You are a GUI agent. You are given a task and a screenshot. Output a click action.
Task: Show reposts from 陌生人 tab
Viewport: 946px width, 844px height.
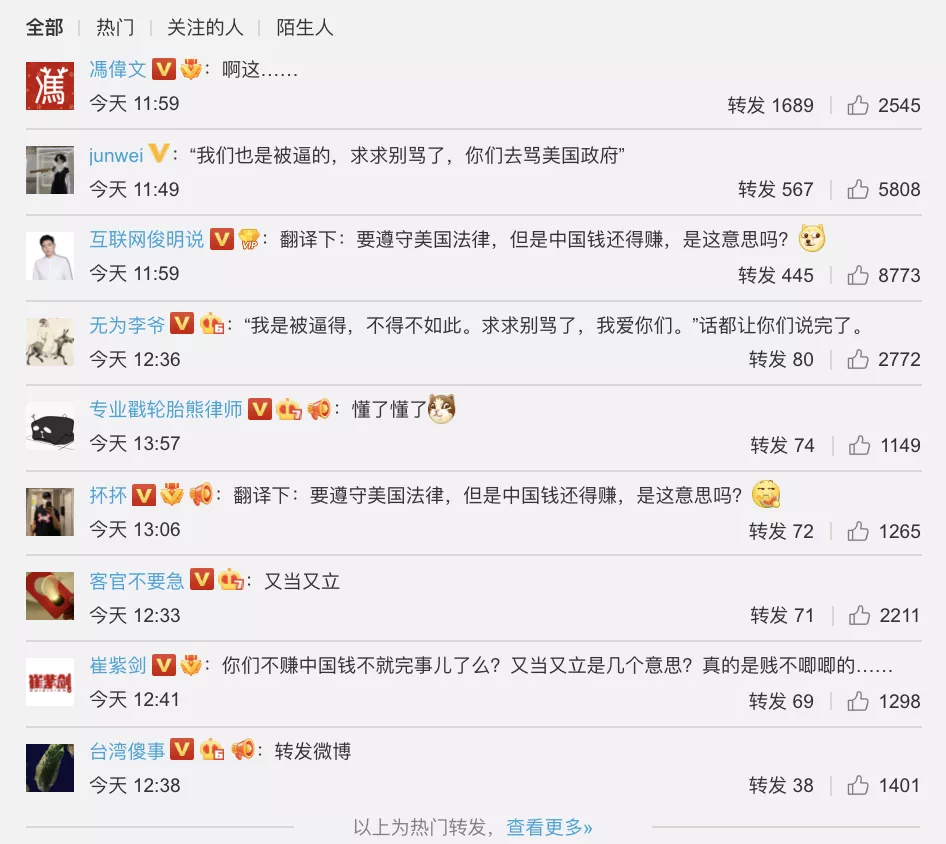coord(305,27)
